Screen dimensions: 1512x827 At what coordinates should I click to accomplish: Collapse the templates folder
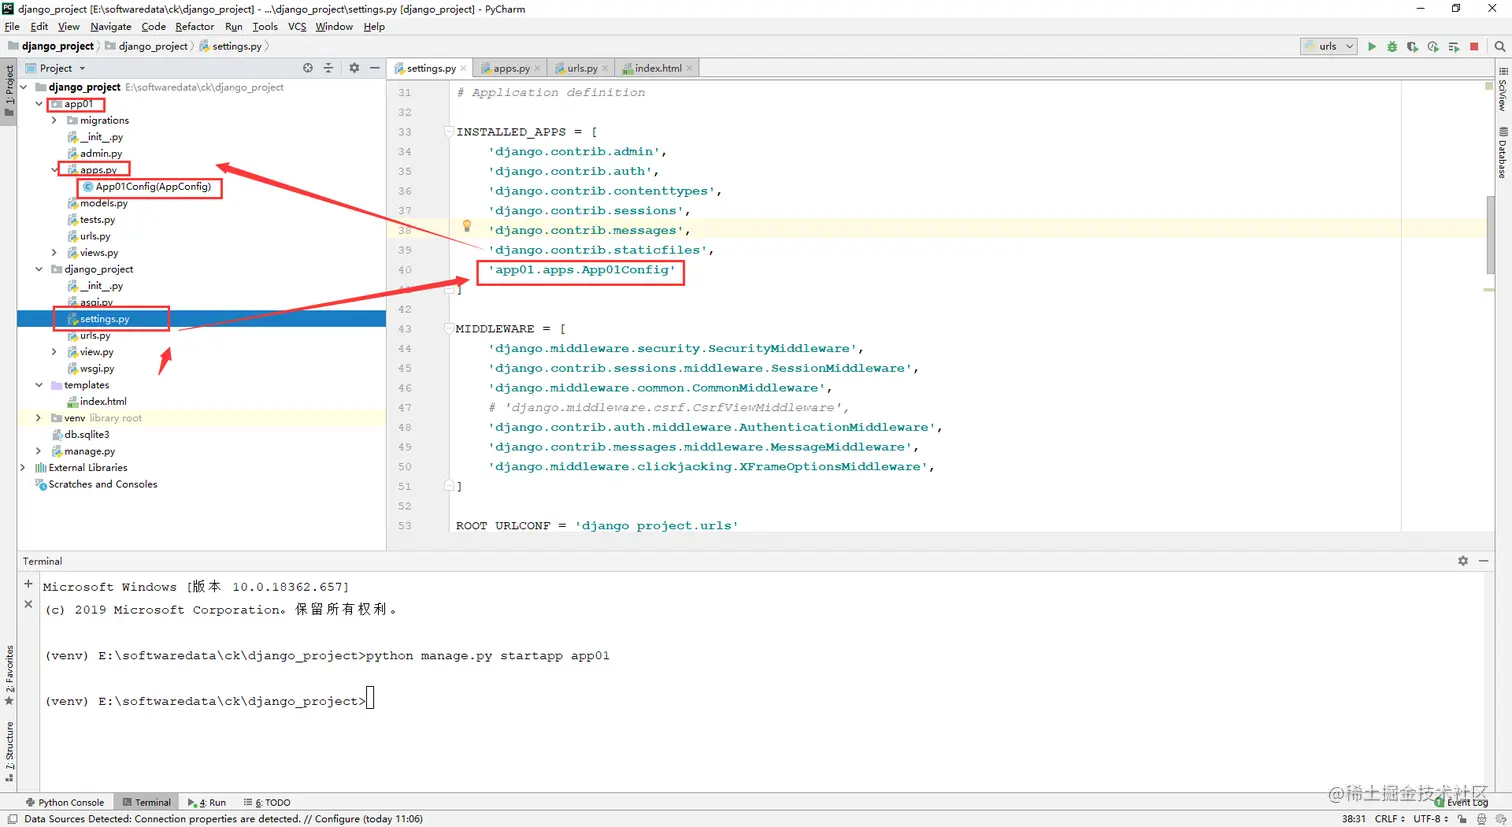click(x=39, y=385)
